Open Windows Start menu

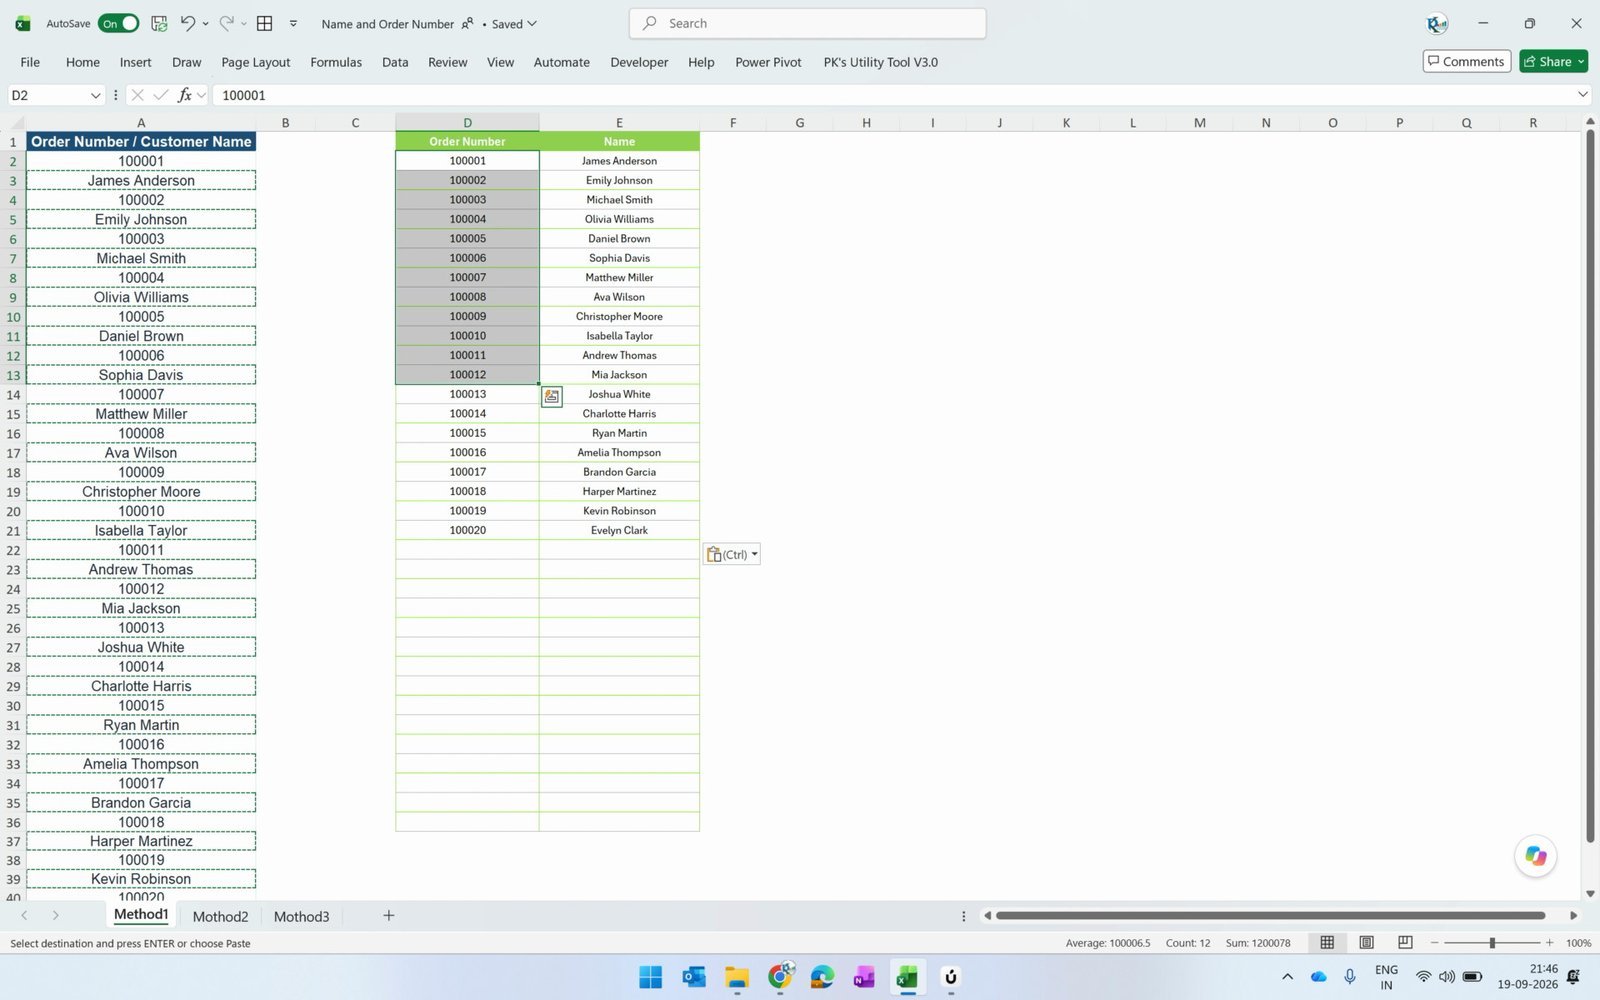click(x=650, y=977)
